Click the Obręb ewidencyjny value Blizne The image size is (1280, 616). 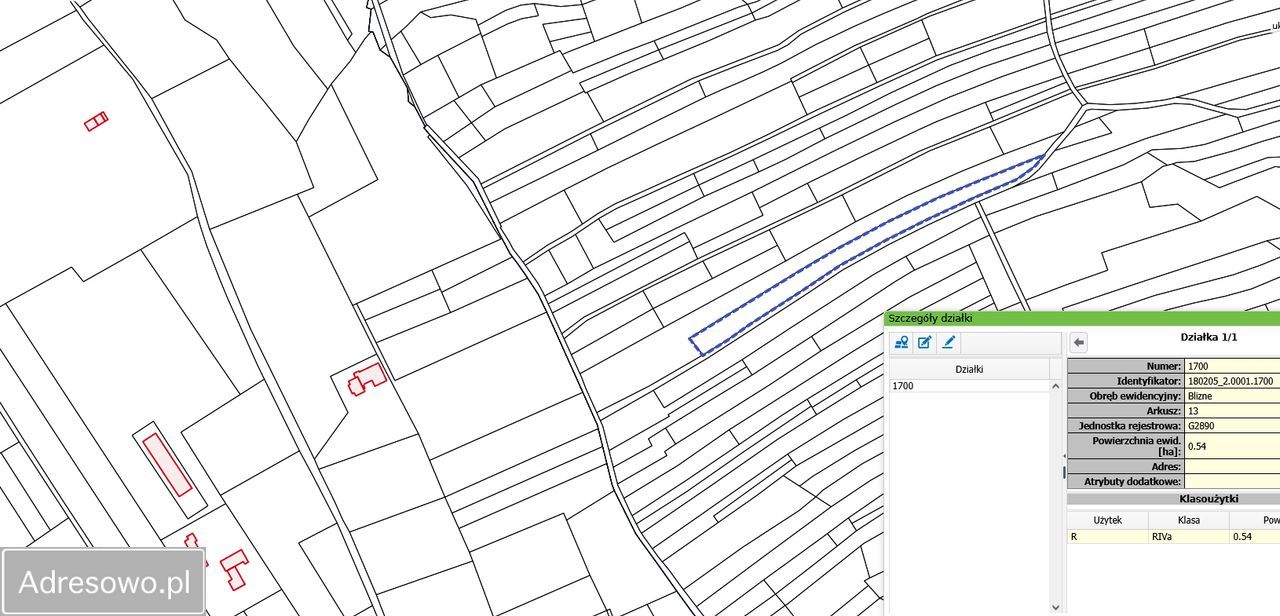point(1232,396)
